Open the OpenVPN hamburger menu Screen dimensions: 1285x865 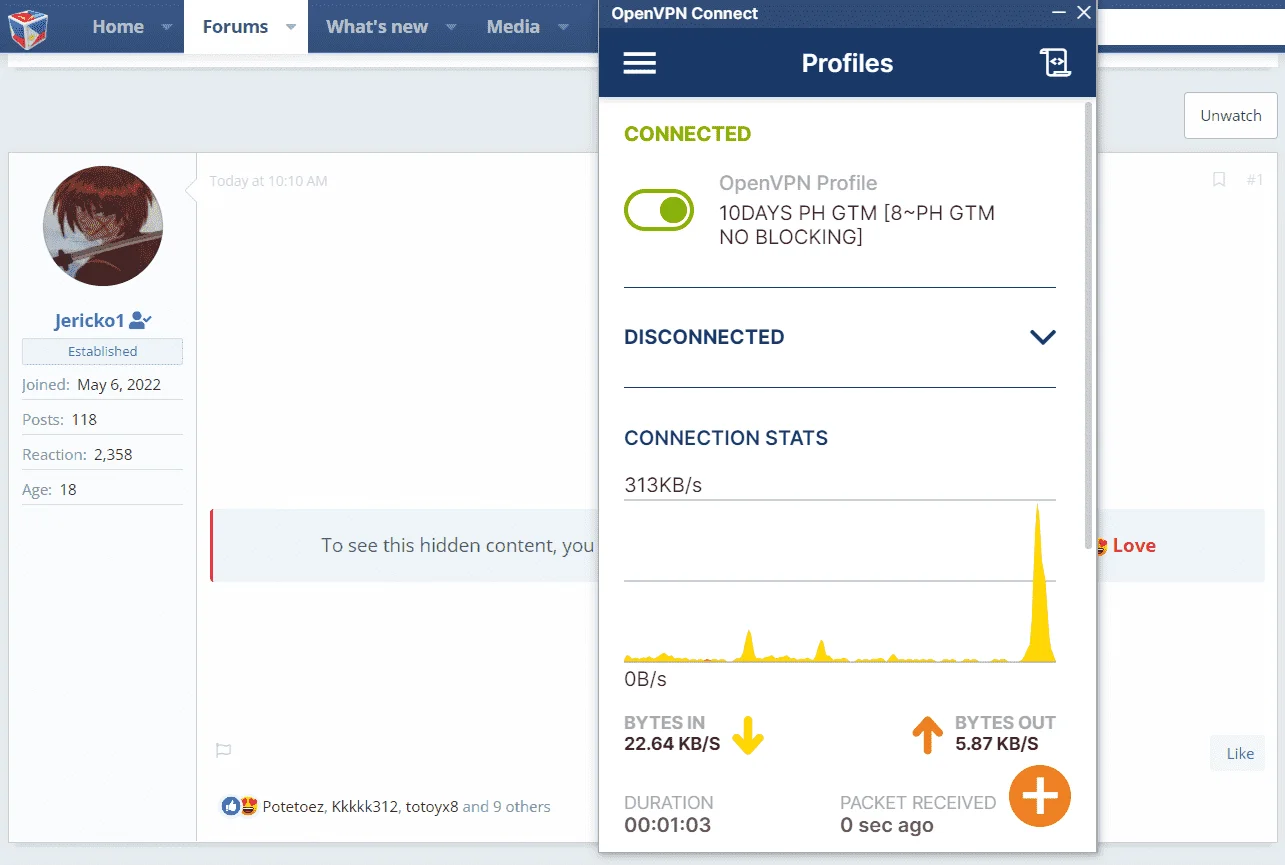pyautogui.click(x=639, y=63)
